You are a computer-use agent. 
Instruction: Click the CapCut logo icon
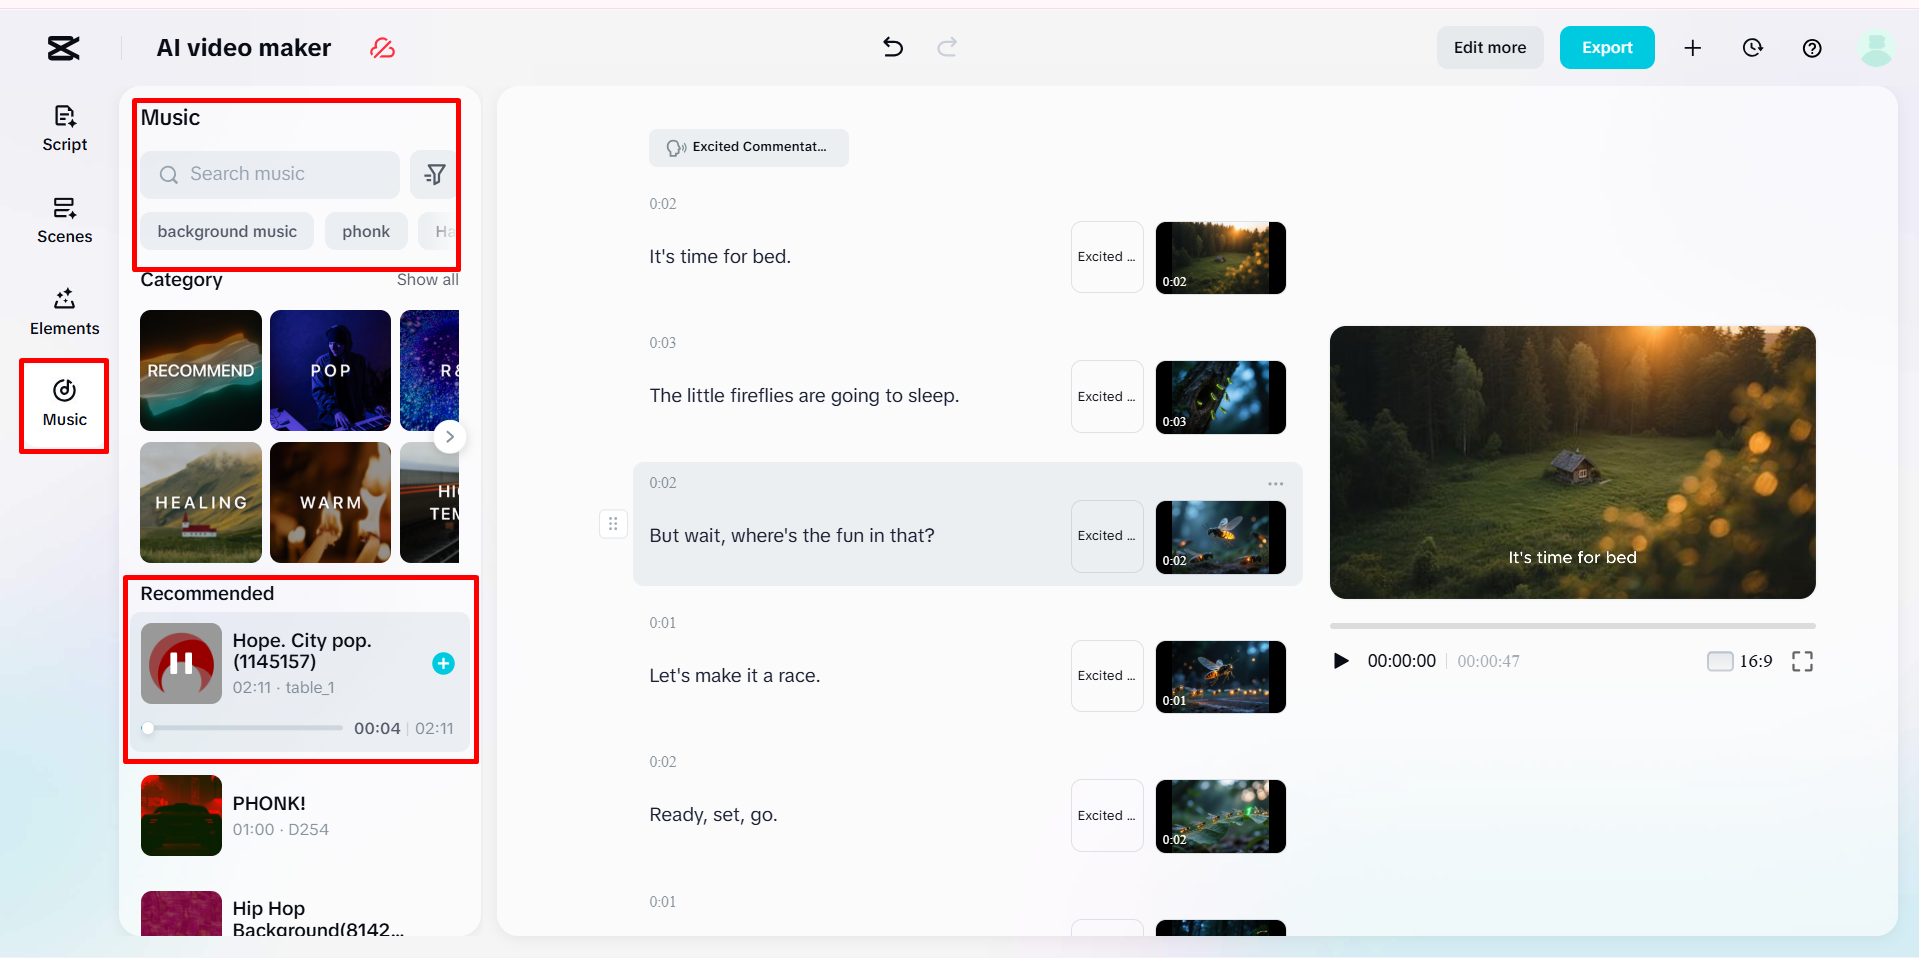coord(64,48)
